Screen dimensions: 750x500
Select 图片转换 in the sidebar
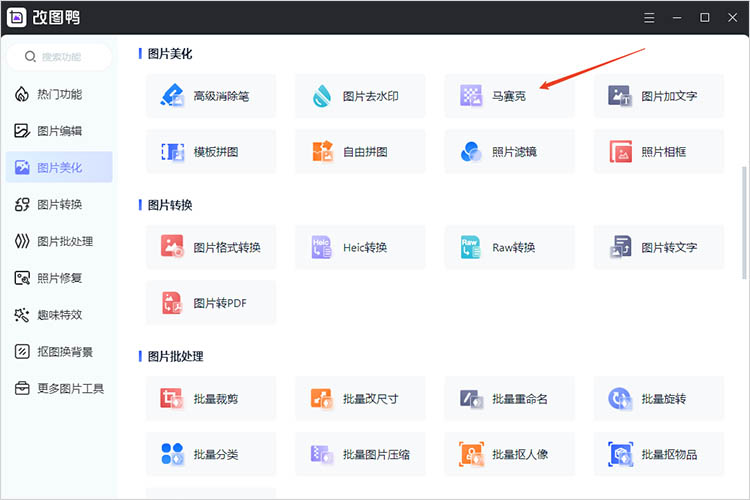coord(59,204)
